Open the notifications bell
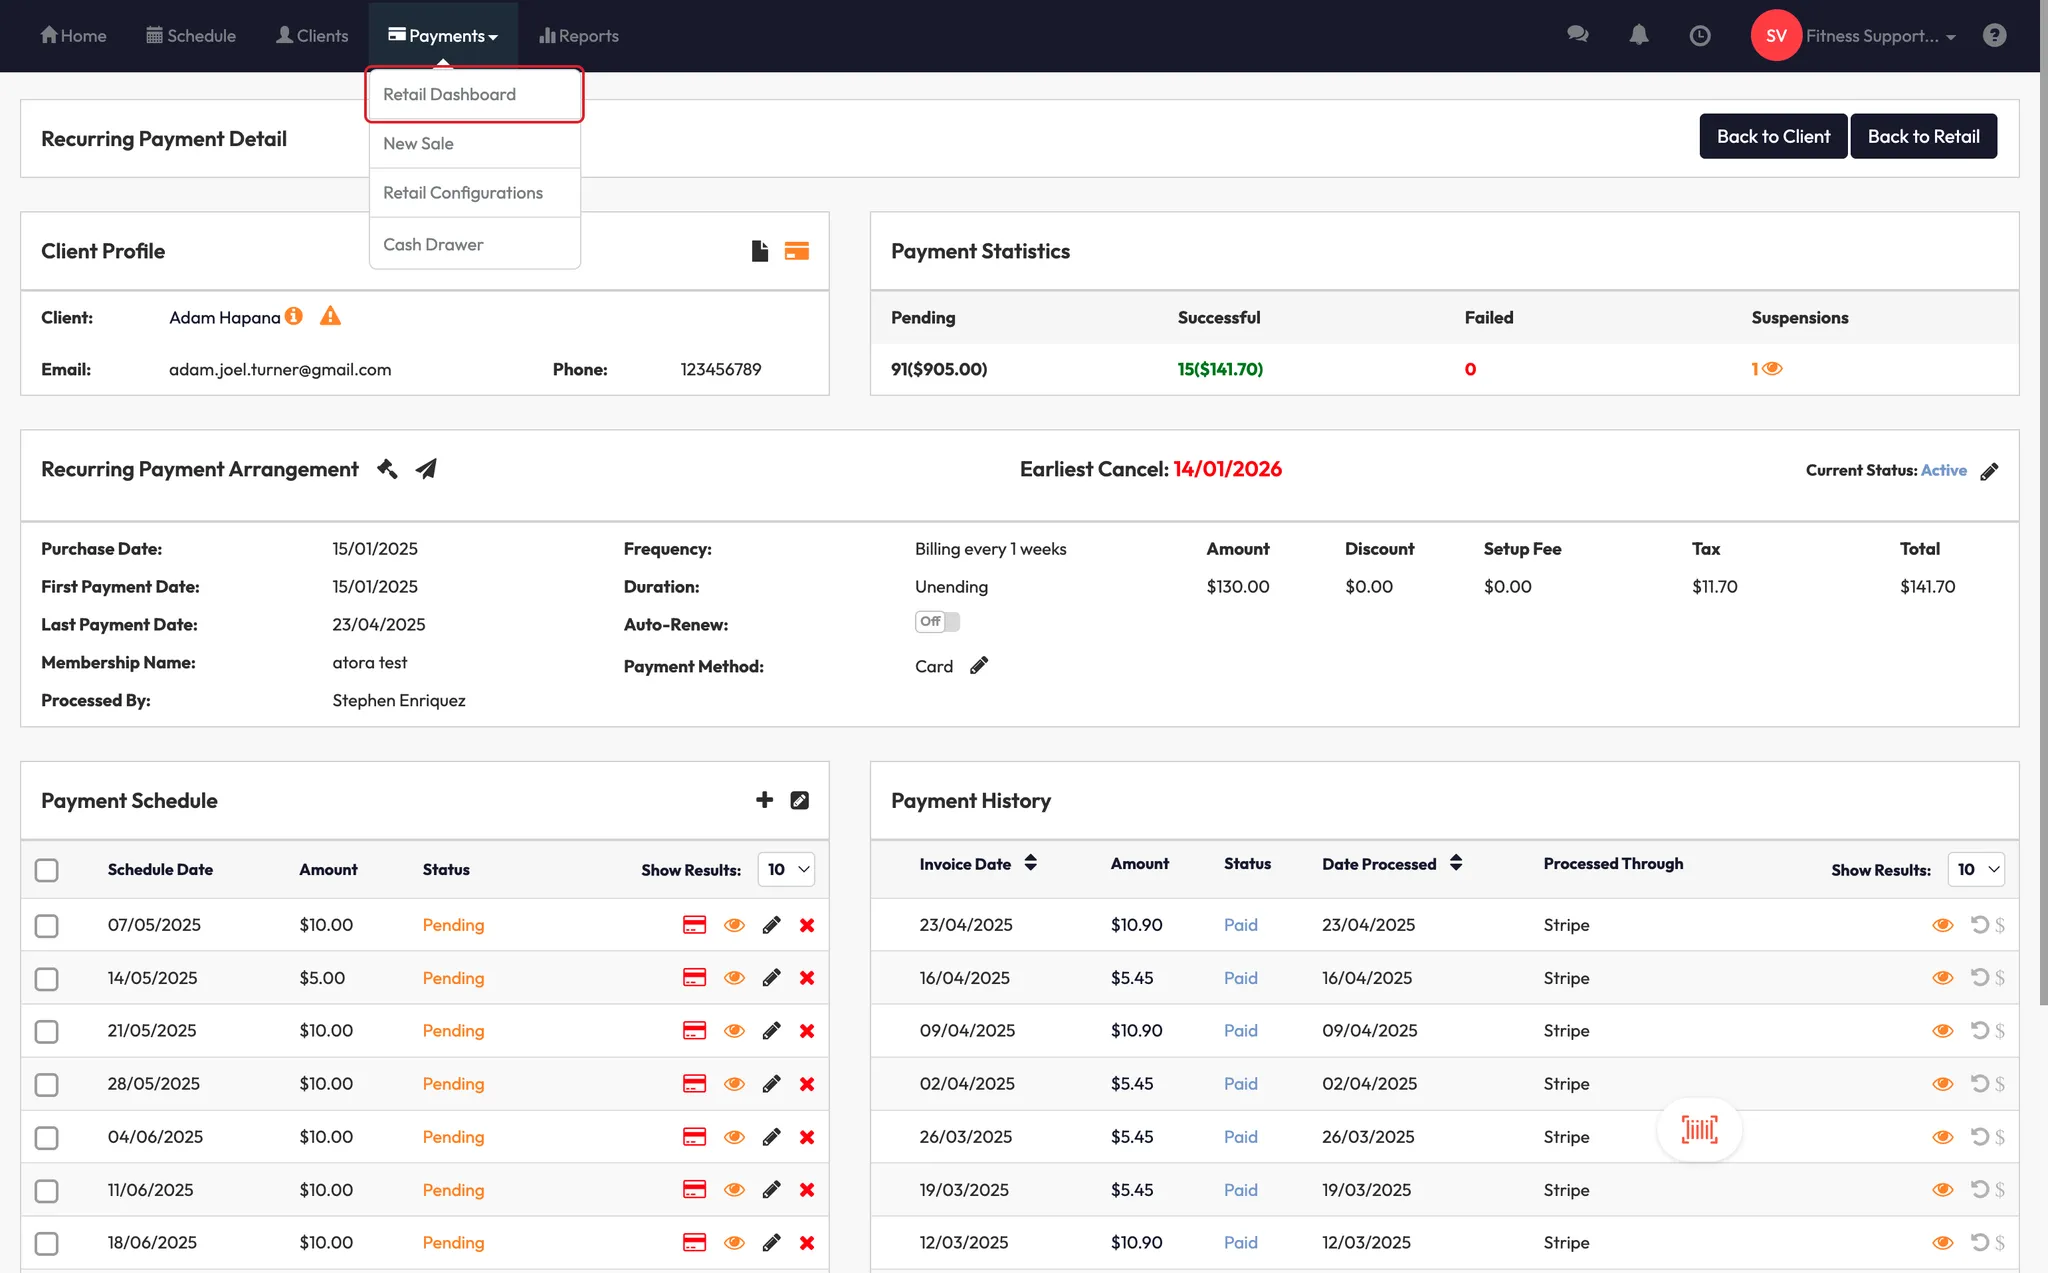This screenshot has width=2048, height=1273. point(1638,35)
